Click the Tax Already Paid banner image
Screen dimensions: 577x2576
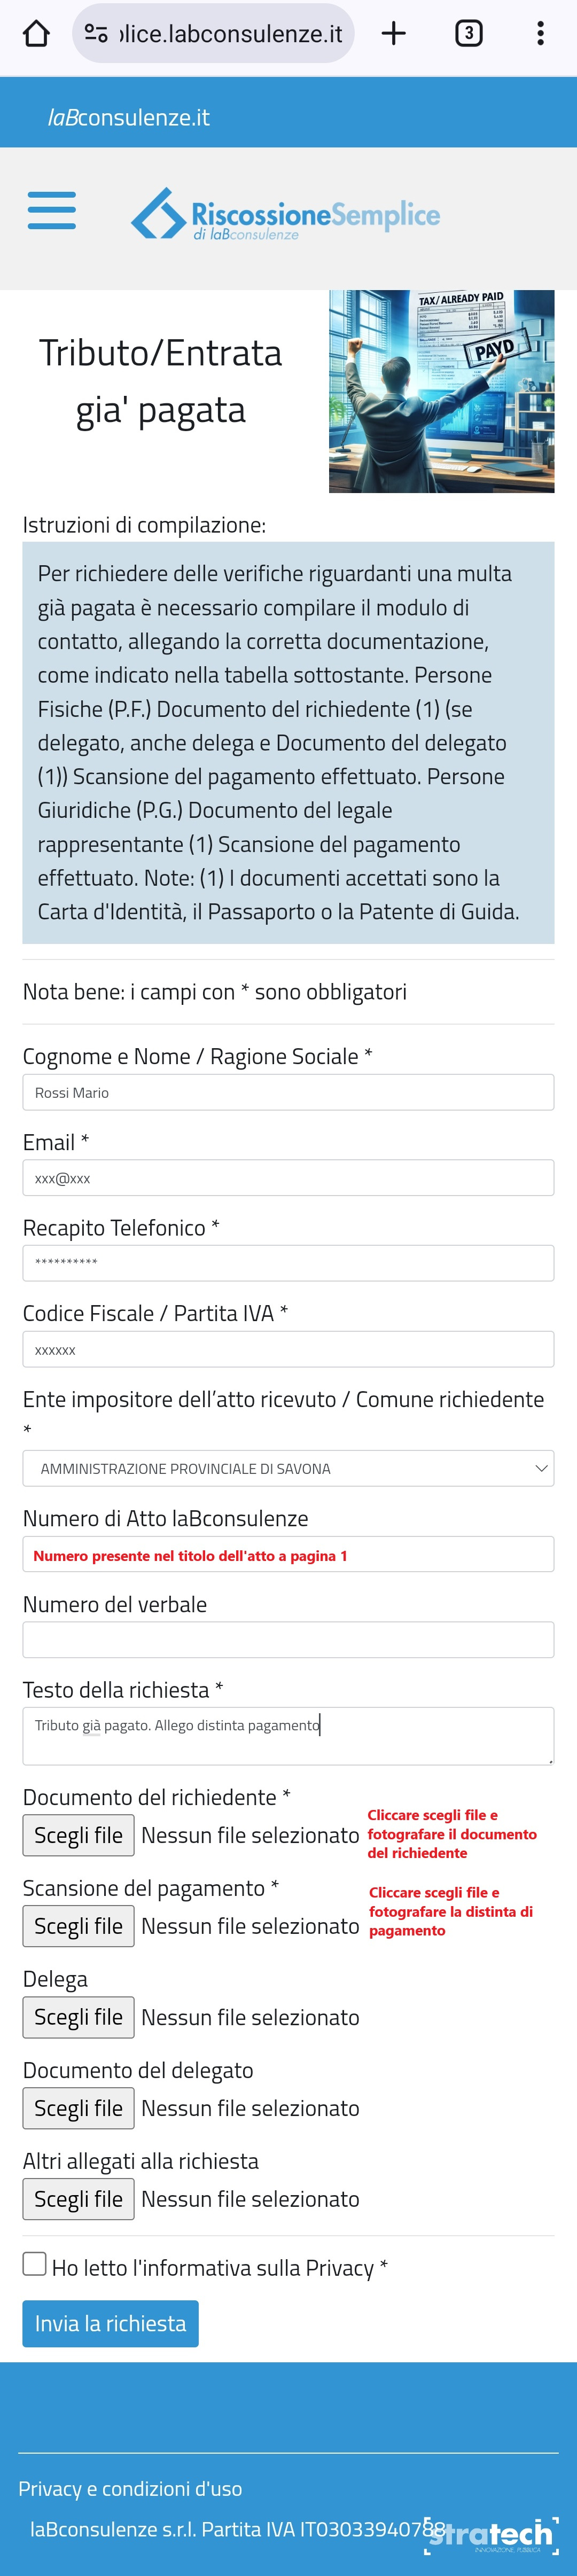[441, 391]
